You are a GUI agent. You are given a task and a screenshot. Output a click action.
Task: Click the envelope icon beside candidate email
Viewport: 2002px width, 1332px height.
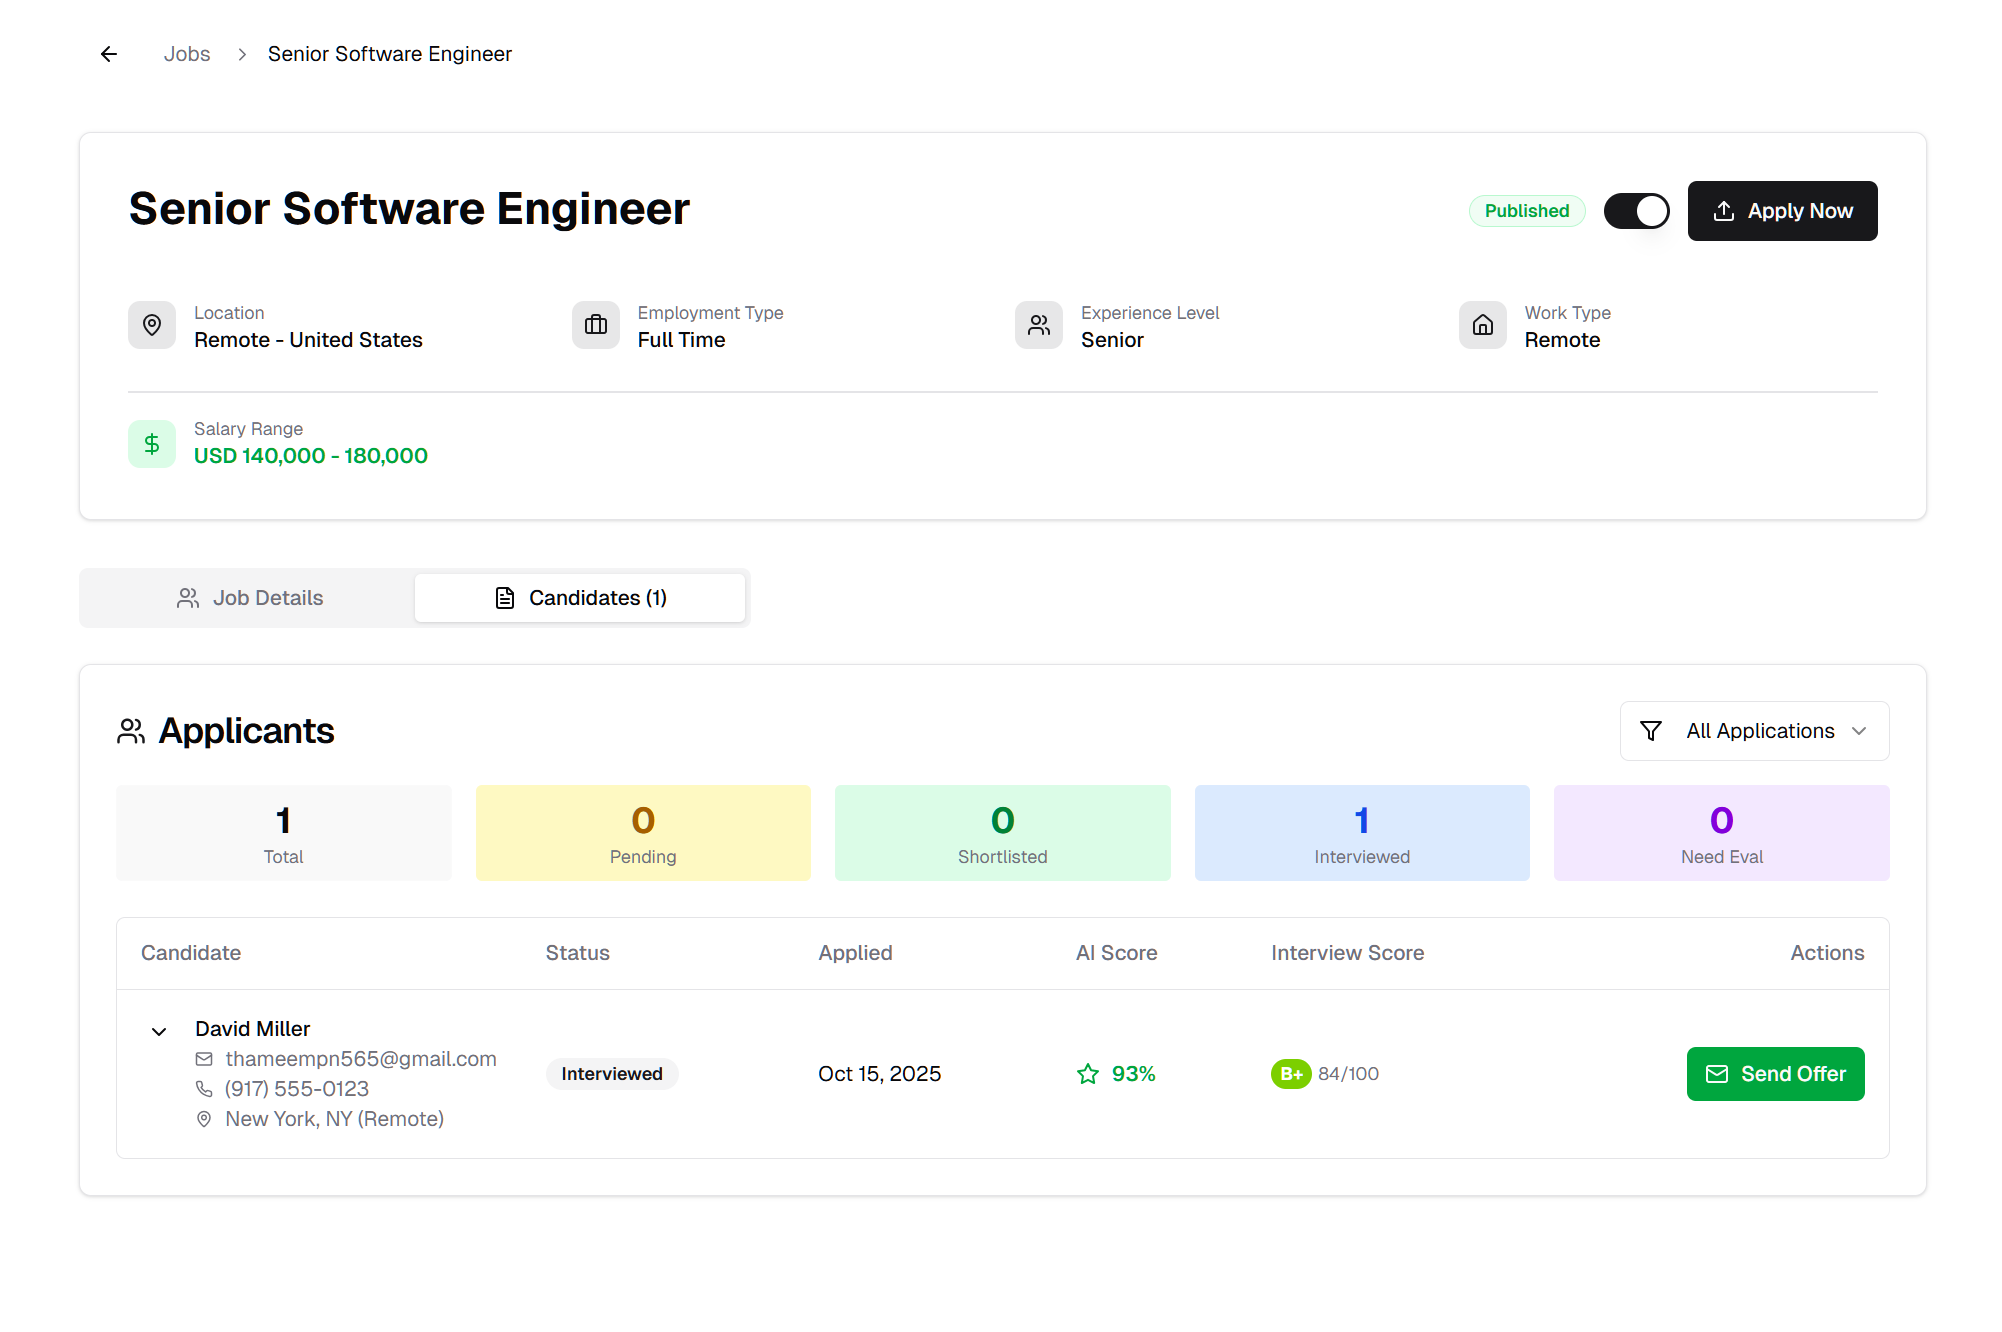204,1059
